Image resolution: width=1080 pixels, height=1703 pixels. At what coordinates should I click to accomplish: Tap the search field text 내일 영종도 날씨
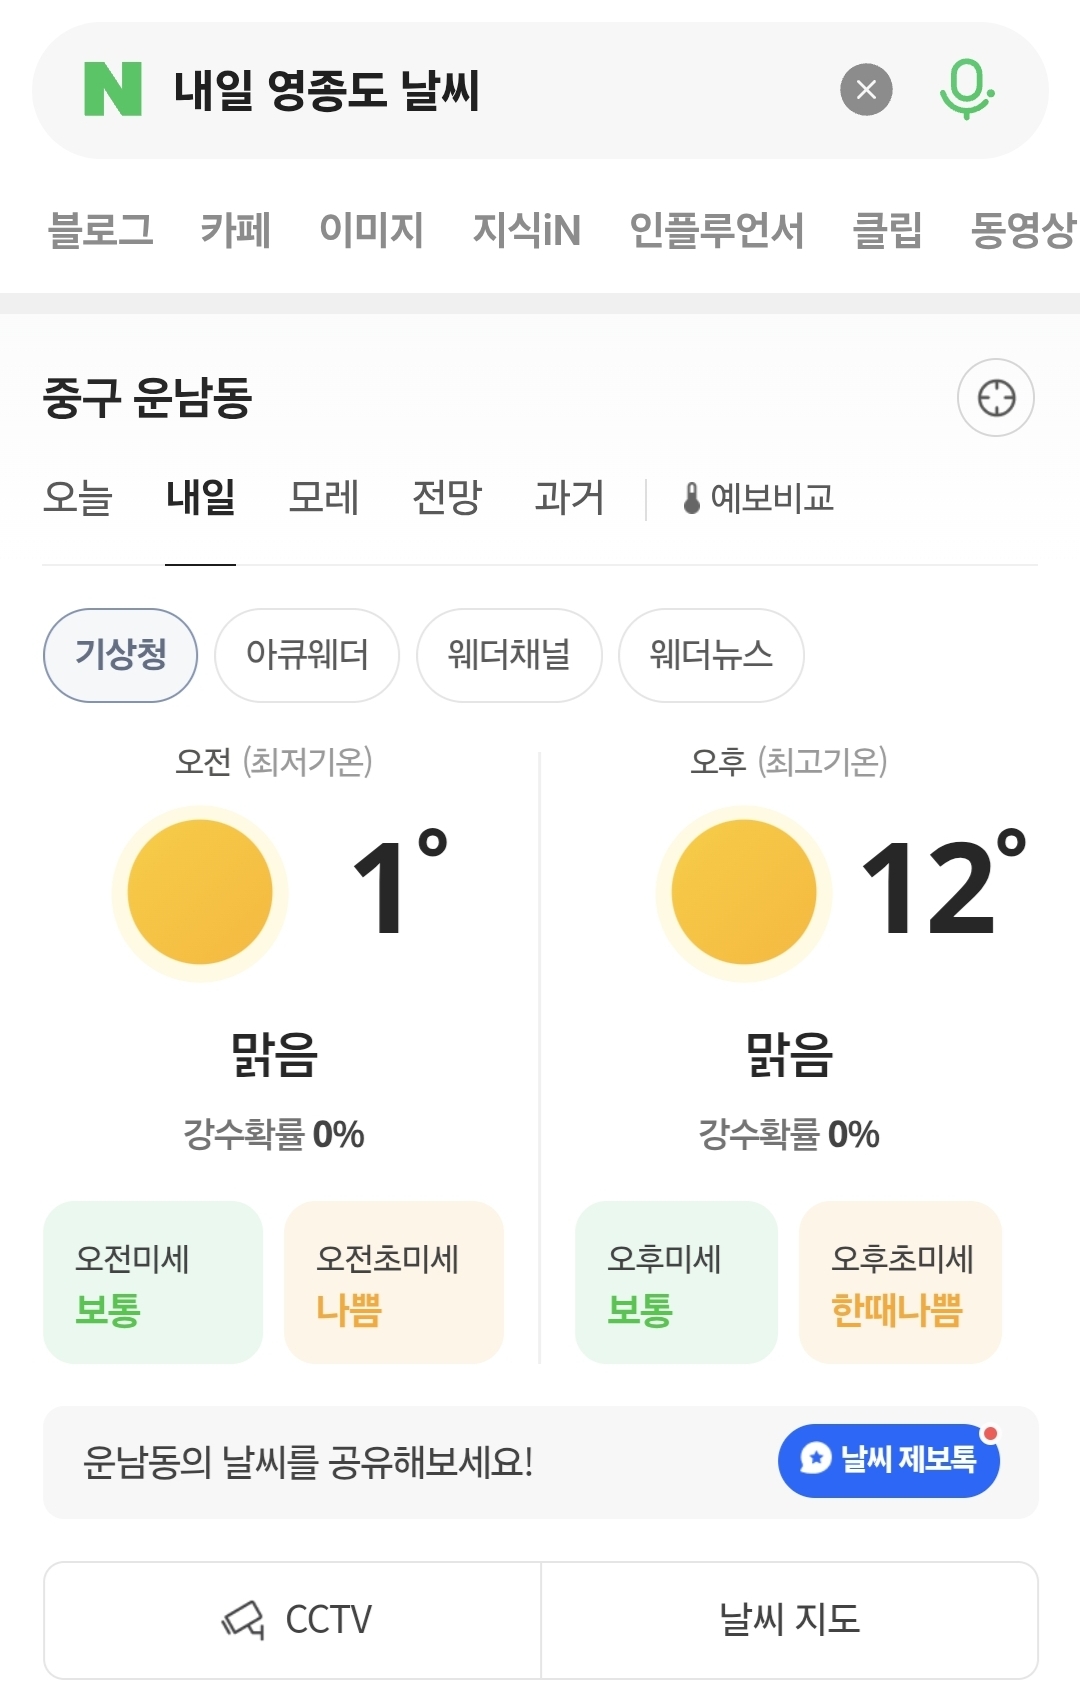point(327,90)
